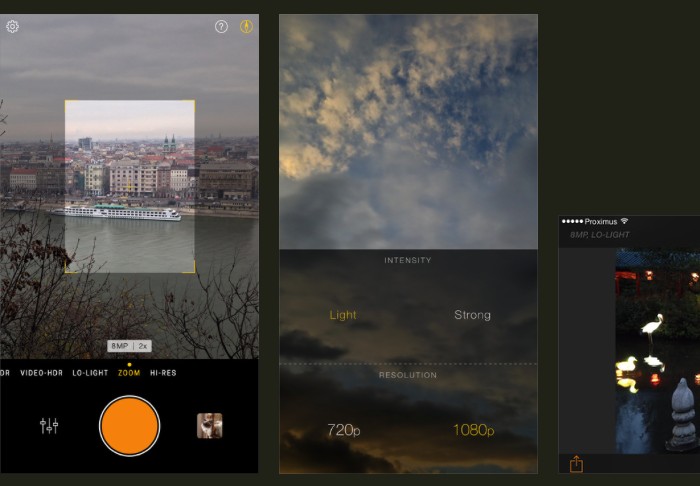Switch to VIDEO-HDR mode
The width and height of the screenshot is (700, 486).
point(41,373)
